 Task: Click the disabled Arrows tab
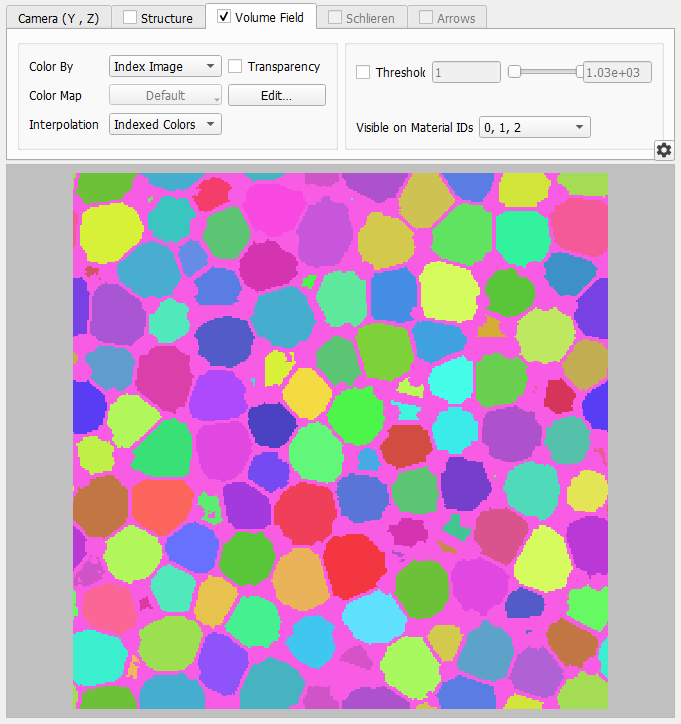[x=447, y=18]
